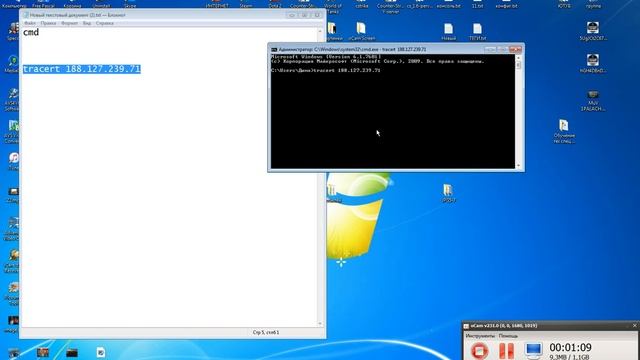The width and height of the screenshot is (640, 360).
Task: Select the upper of two dark desktop thumbnails
Action: coord(593,31)
